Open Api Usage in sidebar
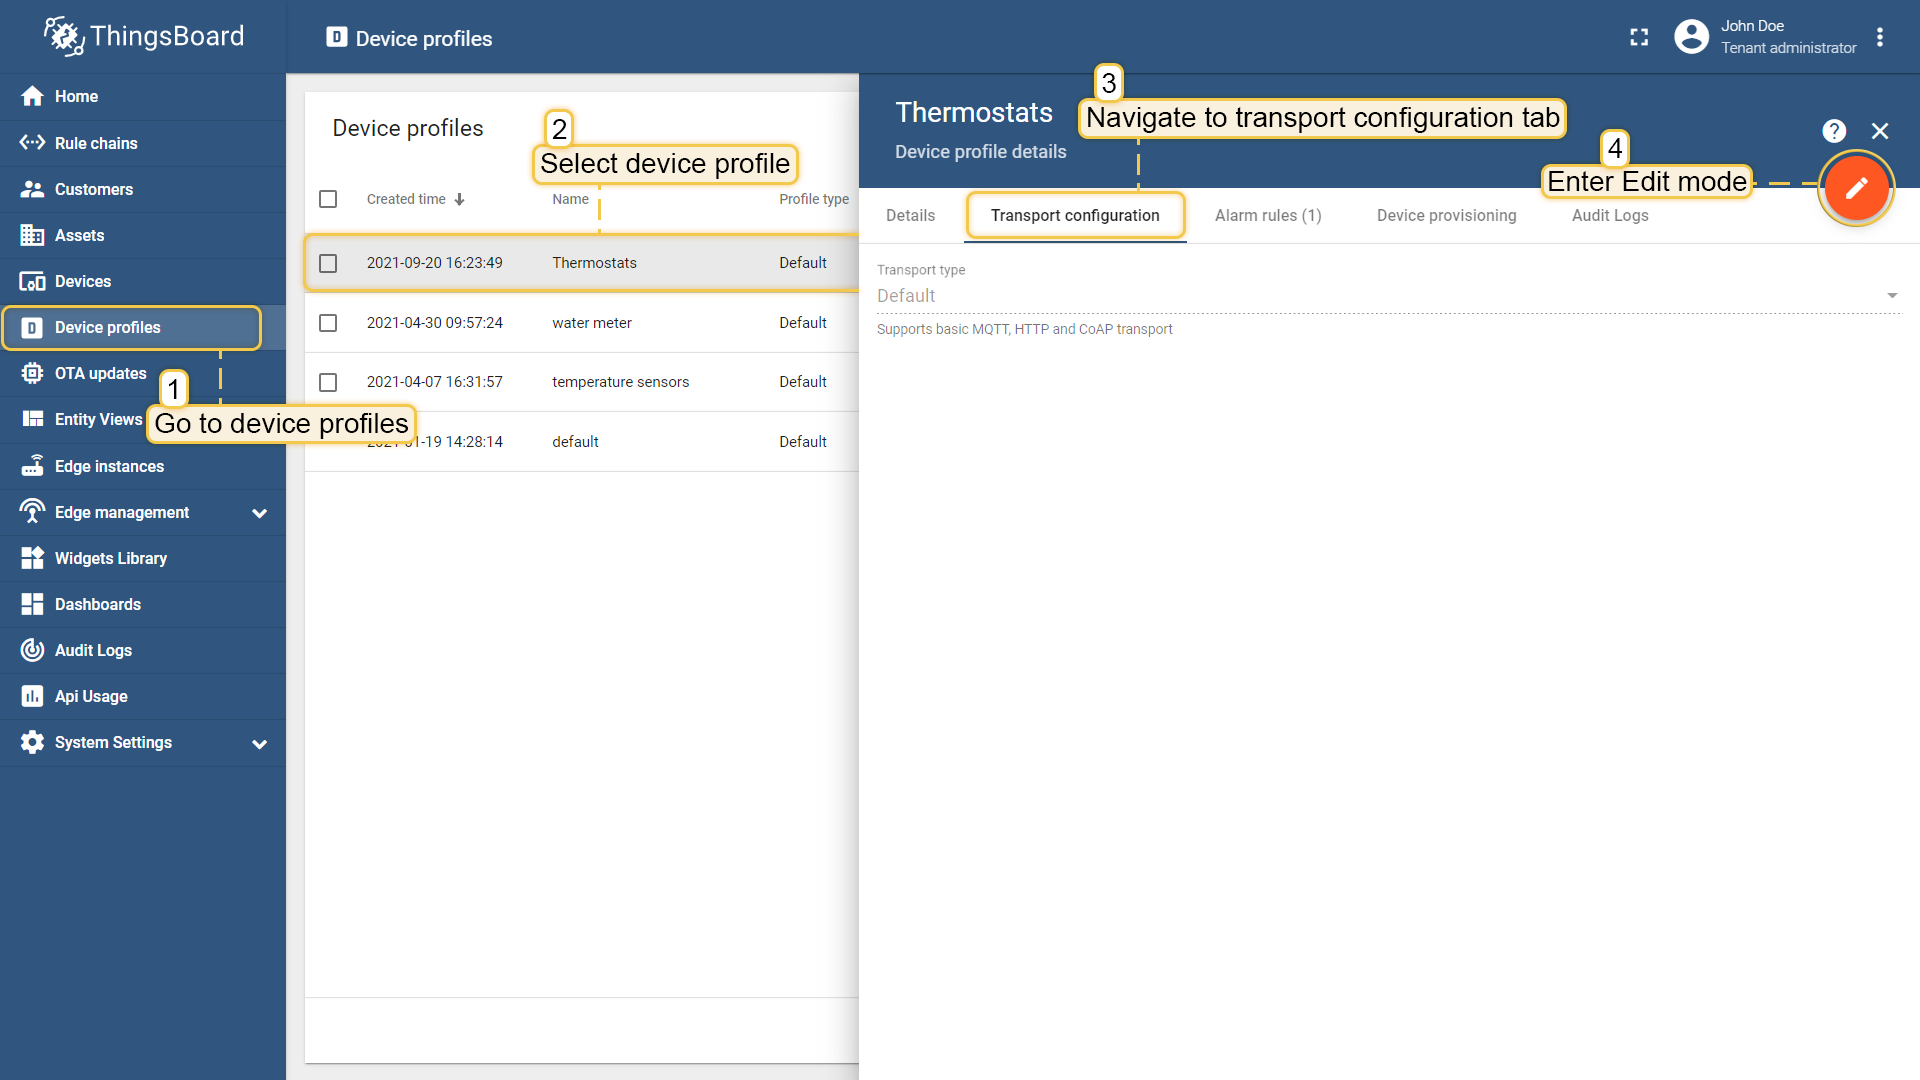This screenshot has height=1080, width=1920. coord(91,696)
